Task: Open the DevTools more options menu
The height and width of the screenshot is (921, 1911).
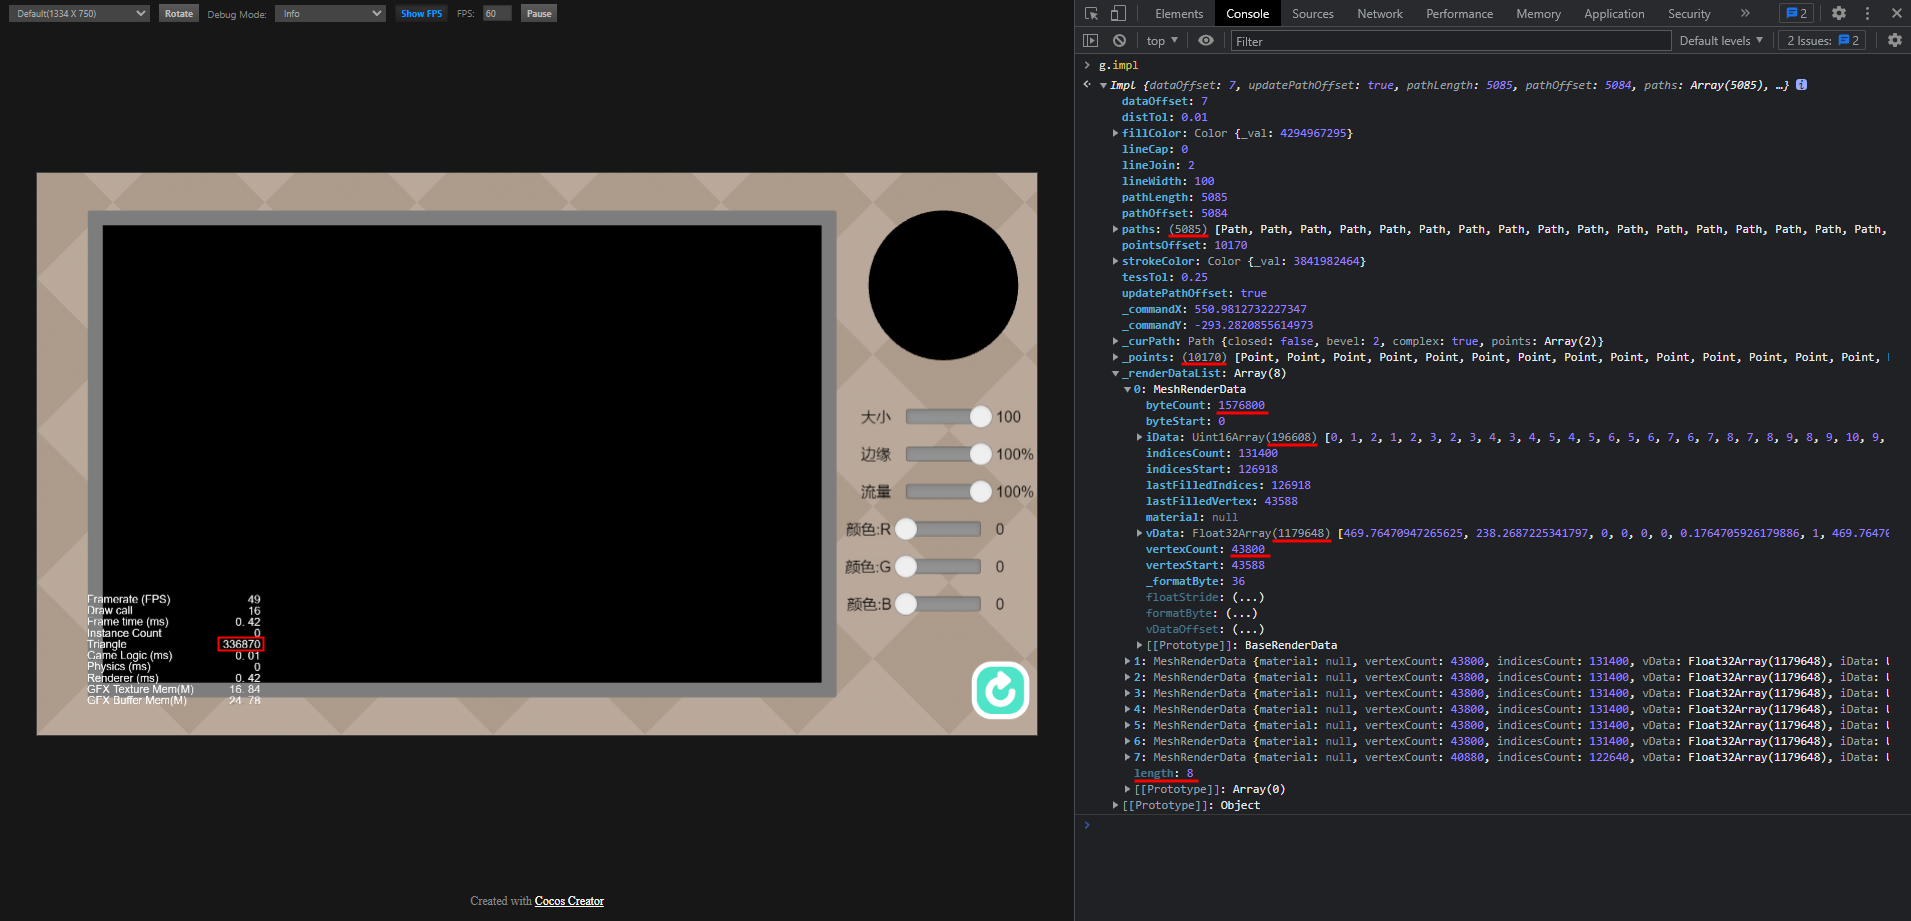Action: pyautogui.click(x=1867, y=14)
